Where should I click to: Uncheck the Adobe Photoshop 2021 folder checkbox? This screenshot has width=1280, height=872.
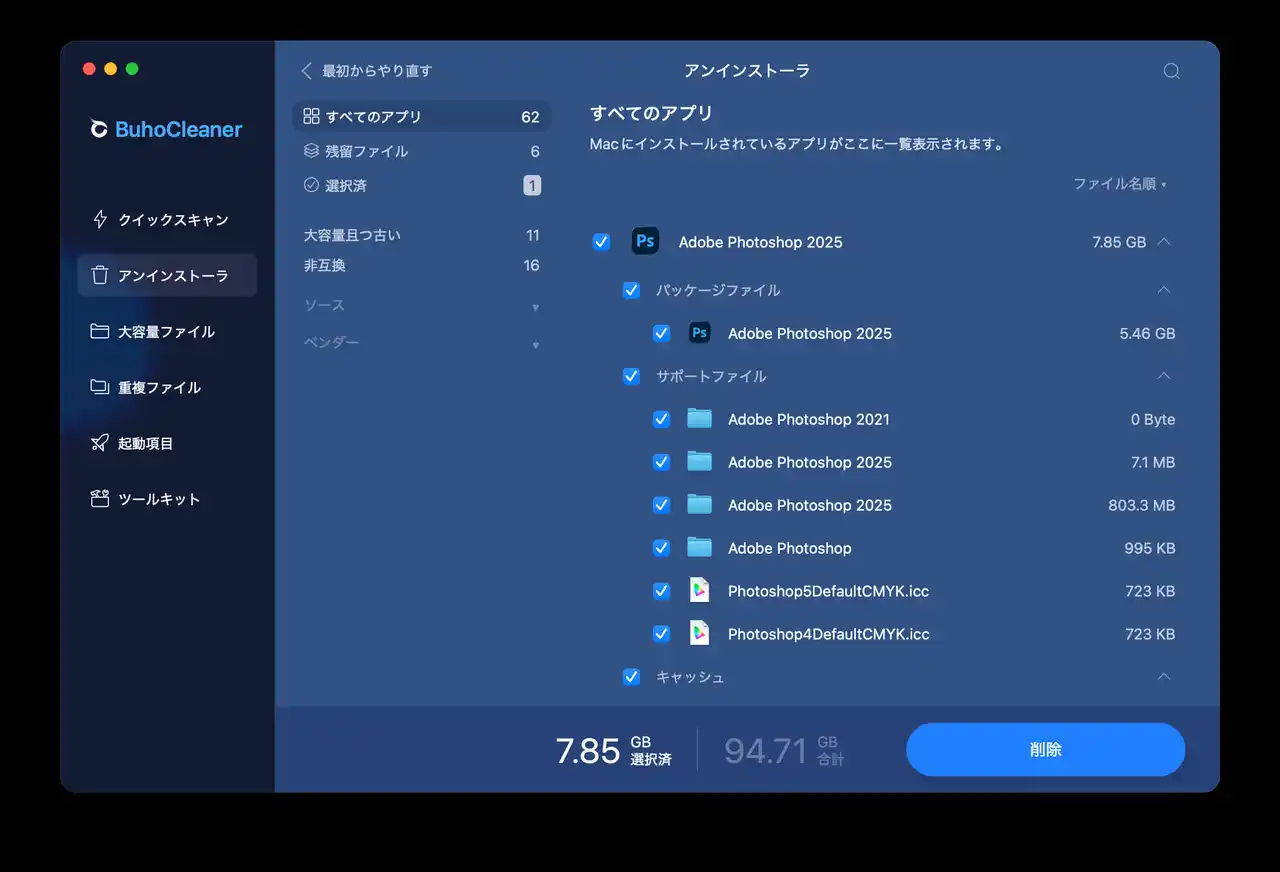(x=661, y=419)
